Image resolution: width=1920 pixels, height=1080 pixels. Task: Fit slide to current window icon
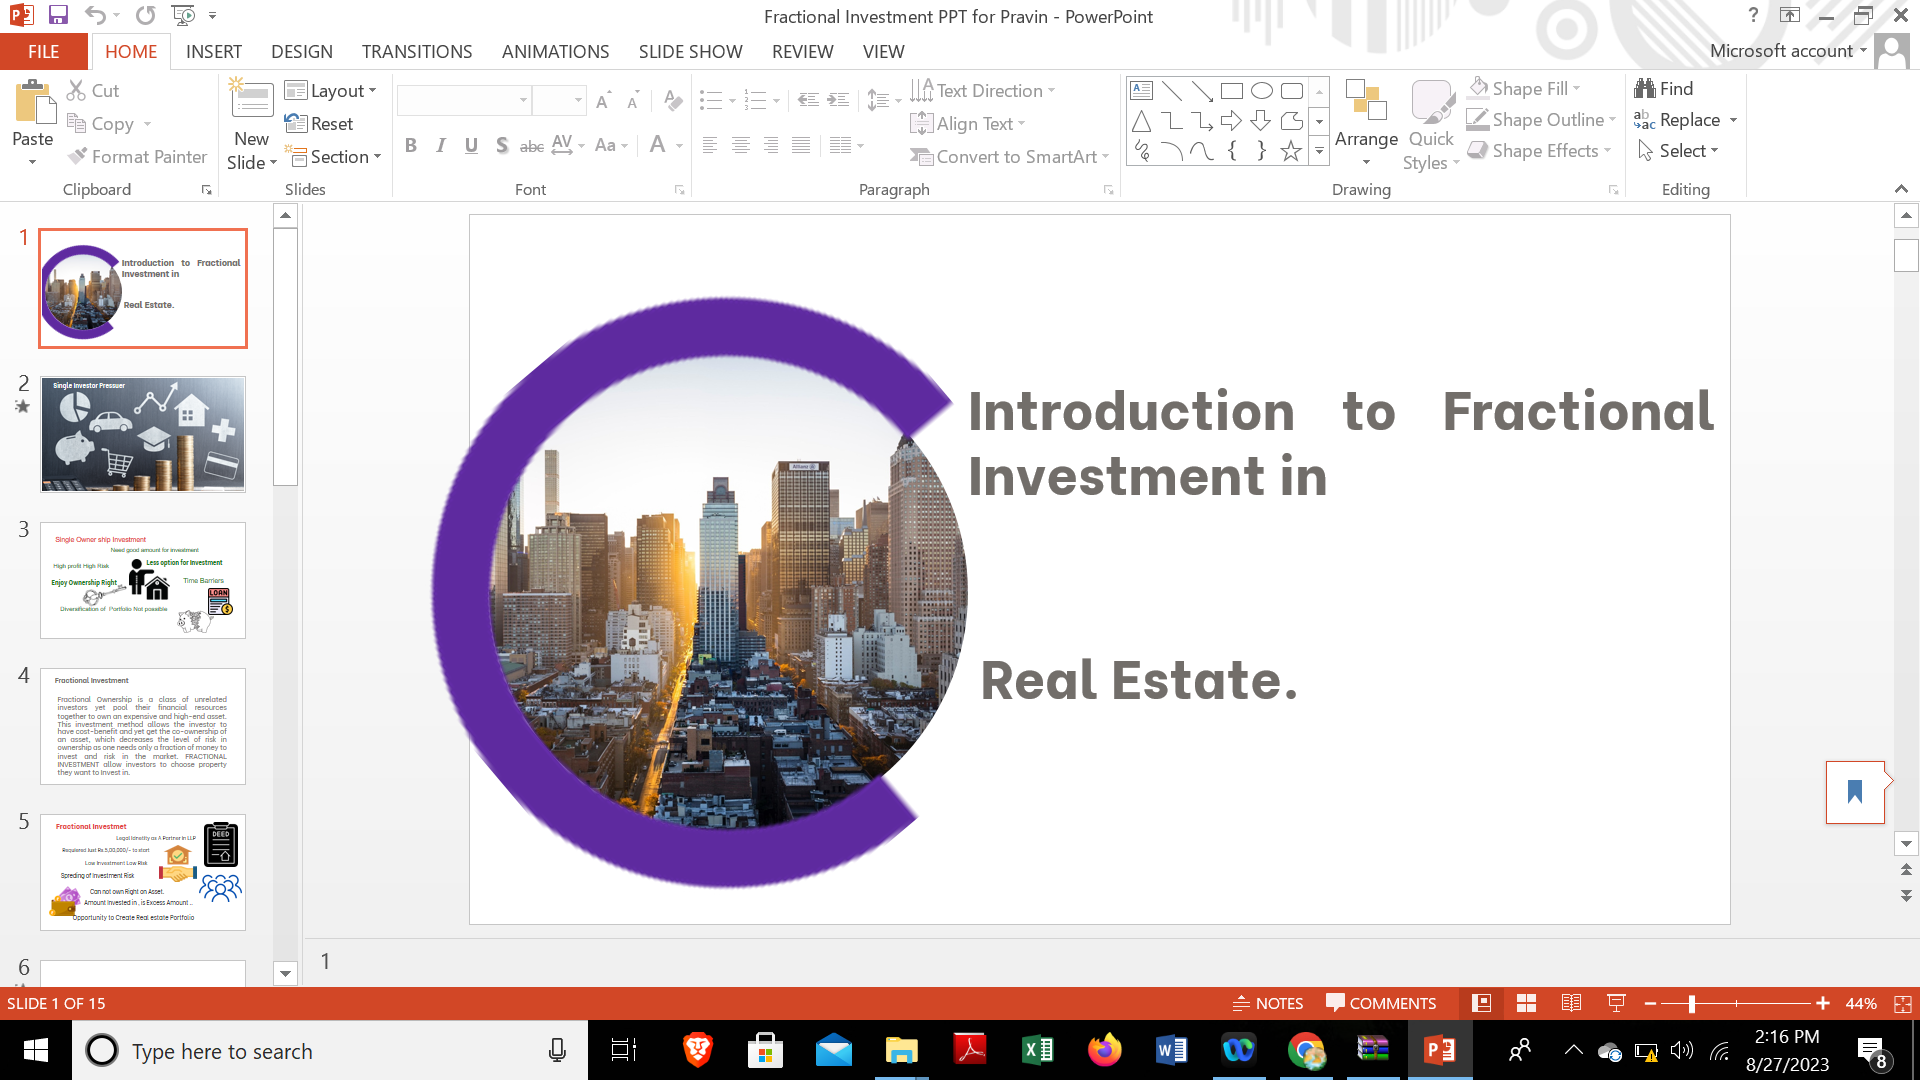1903,1003
